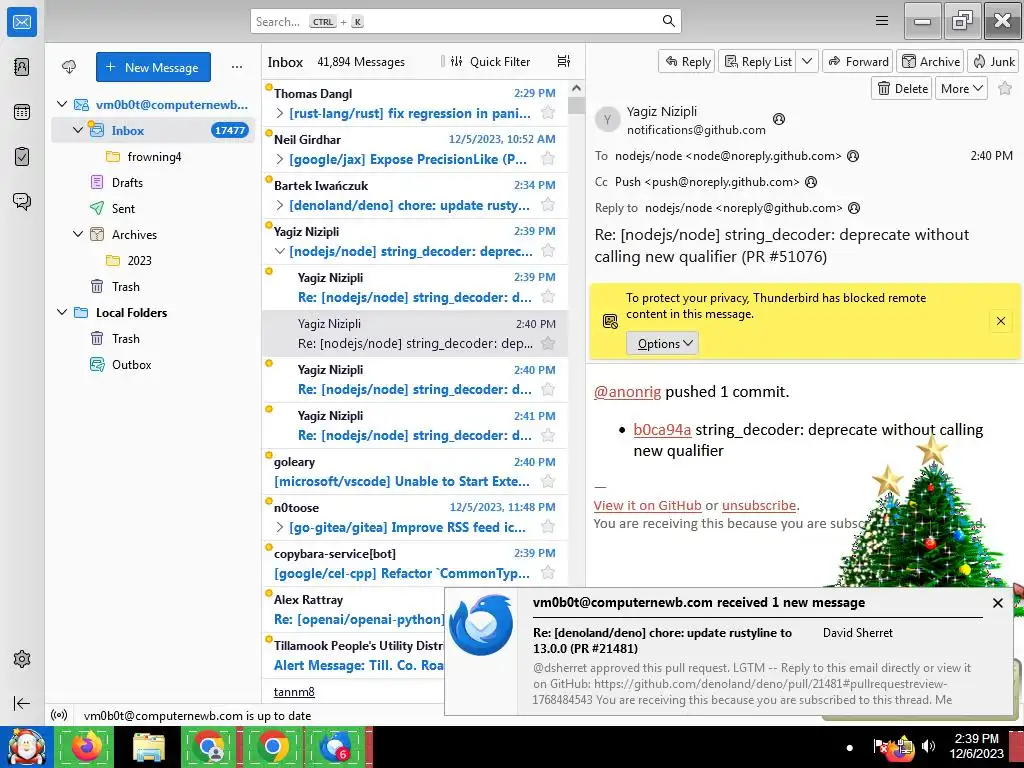Star the Bartek Iwańczuk message
Image resolution: width=1024 pixels, height=768 pixels.
click(548, 204)
